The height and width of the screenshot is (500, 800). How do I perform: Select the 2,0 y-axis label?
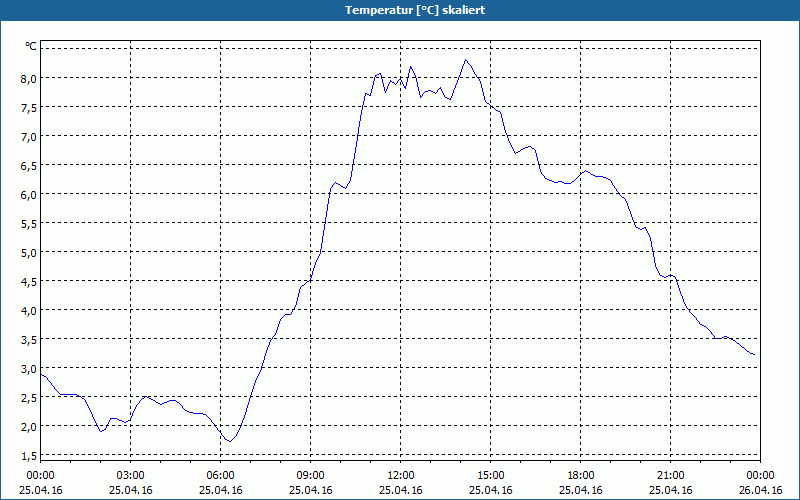(29, 427)
